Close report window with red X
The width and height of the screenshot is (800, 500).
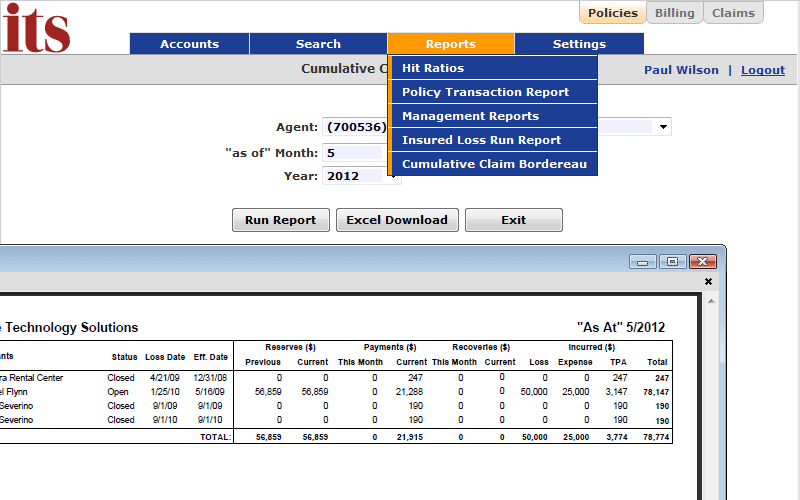[x=703, y=262]
